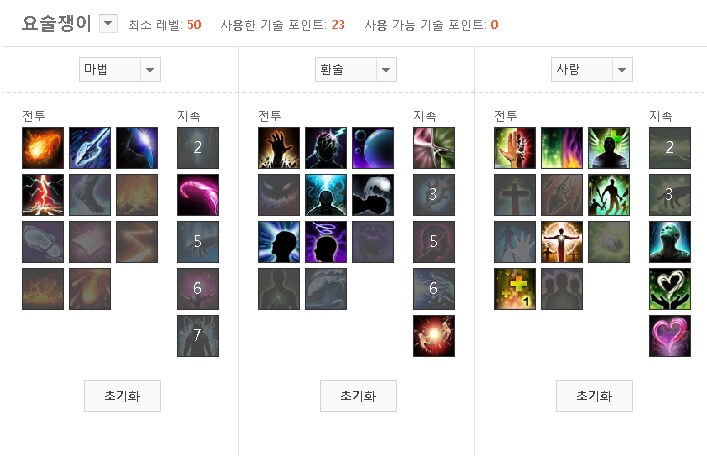Select locked passive slot 7 in 마법
Image resolution: width=707 pixels, height=456 pixels.
197,336
